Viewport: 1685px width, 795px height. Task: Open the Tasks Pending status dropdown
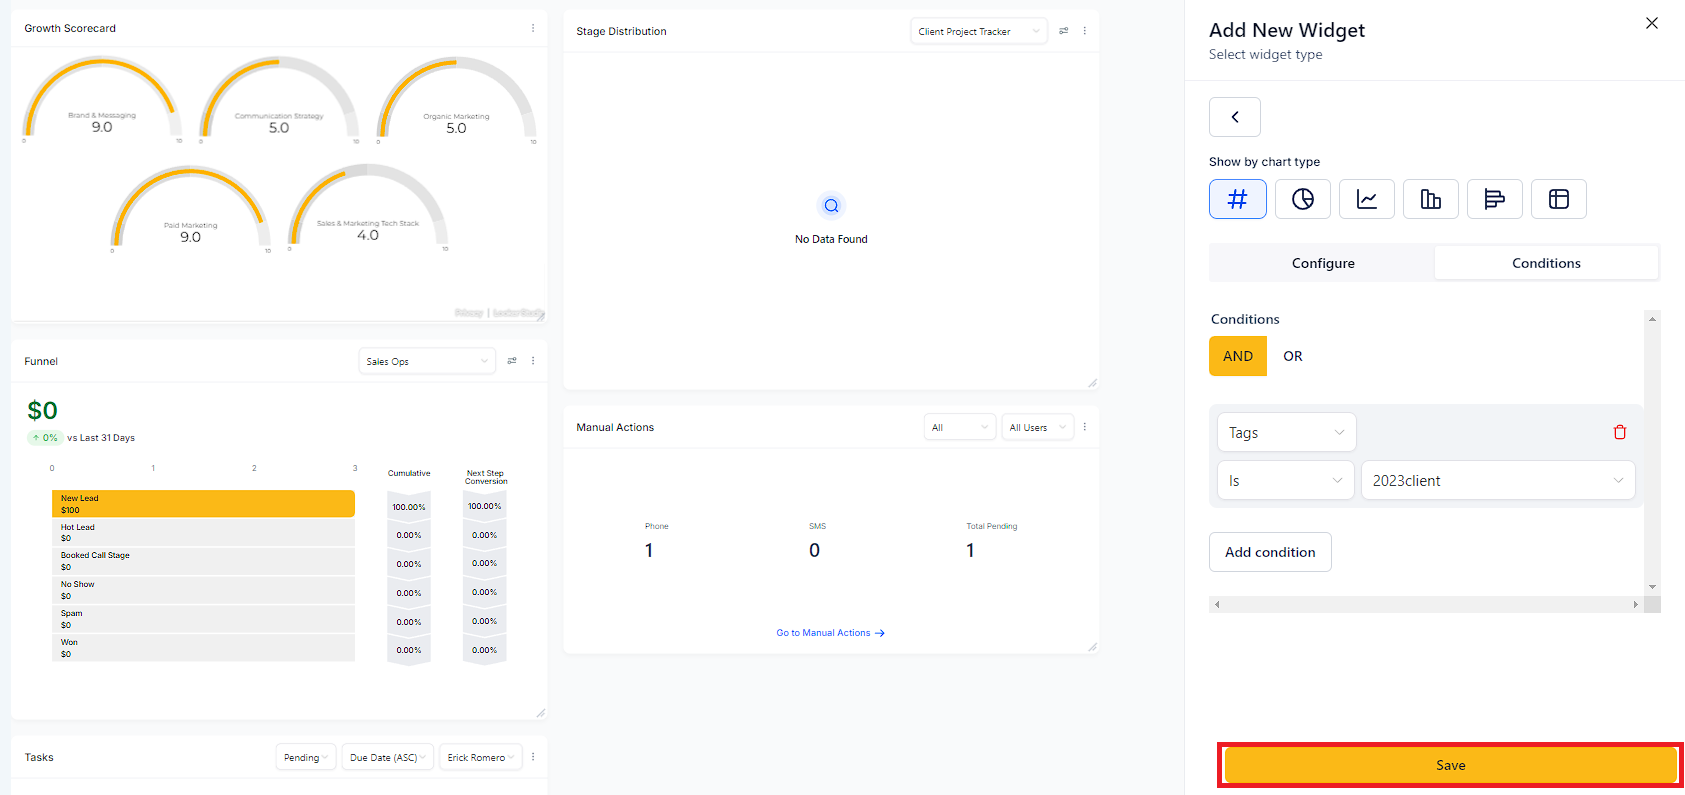click(306, 757)
